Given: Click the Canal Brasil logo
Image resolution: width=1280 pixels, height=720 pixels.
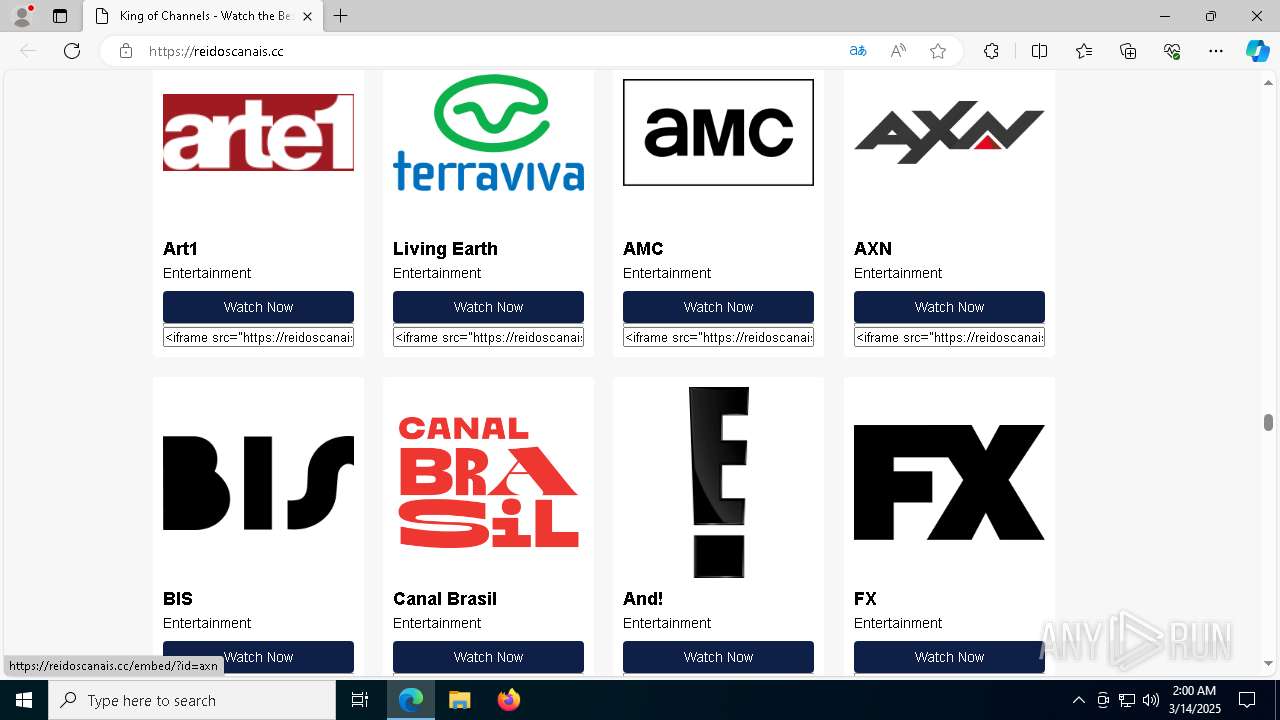Looking at the screenshot, I should tap(488, 482).
